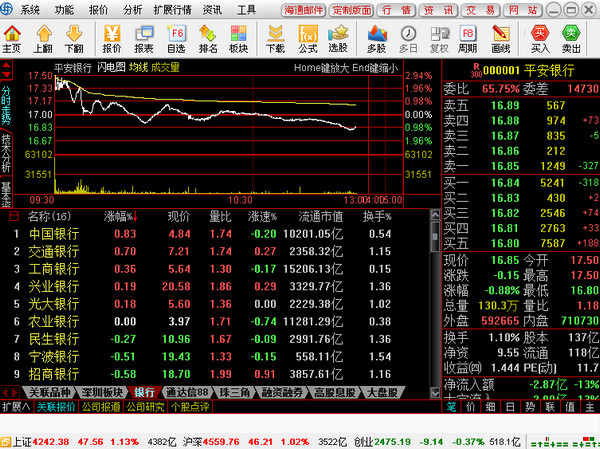Click the 主页 home toolbar icon
The width and height of the screenshot is (600, 449).
pos(12,40)
